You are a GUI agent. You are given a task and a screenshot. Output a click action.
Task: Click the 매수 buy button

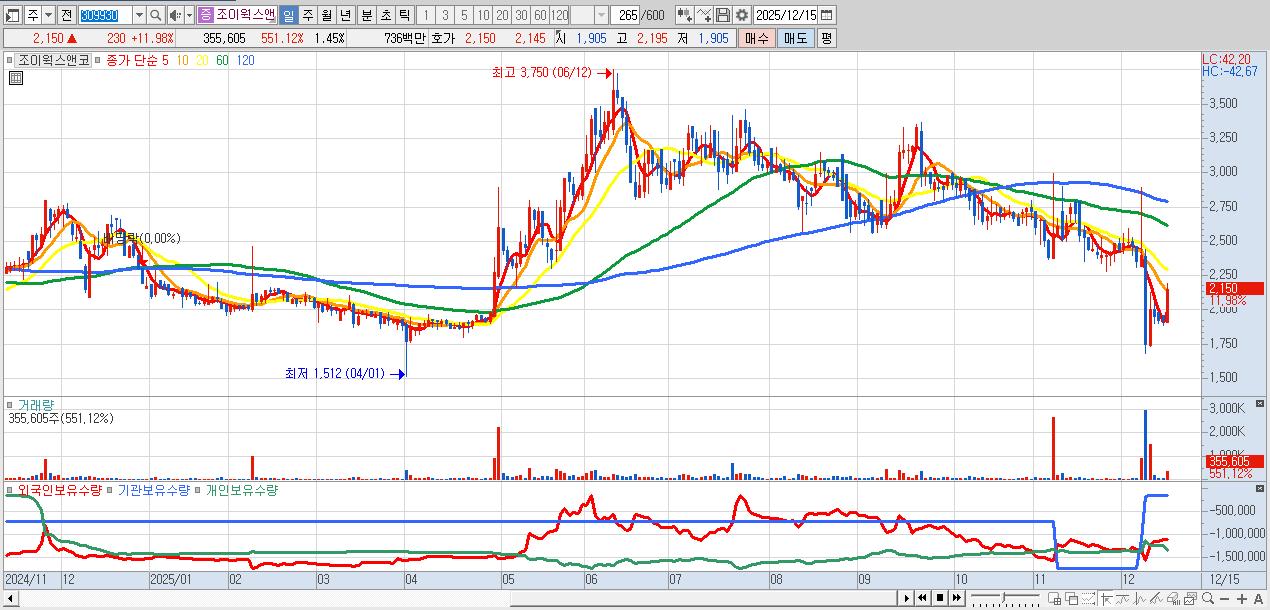pos(756,38)
